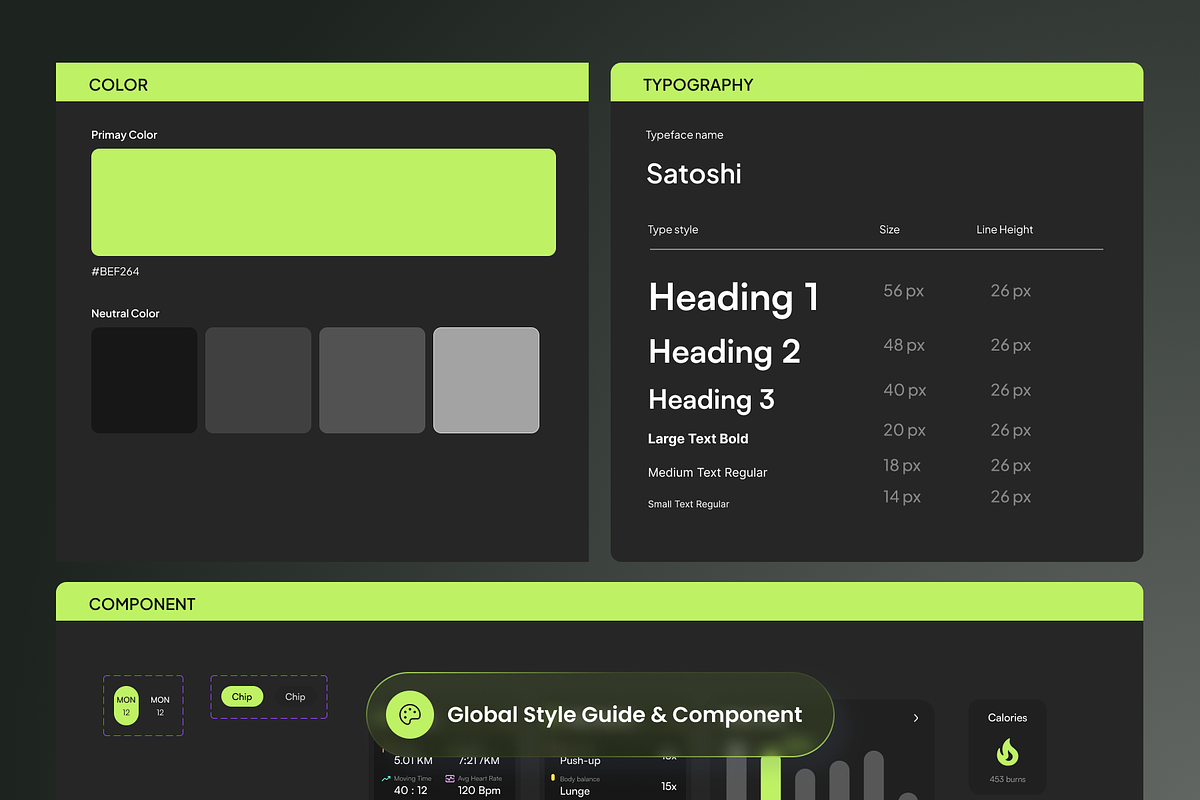Screen dimensions: 1200x800
Task: Pick the darkest neutral color swatch
Action: [144, 380]
